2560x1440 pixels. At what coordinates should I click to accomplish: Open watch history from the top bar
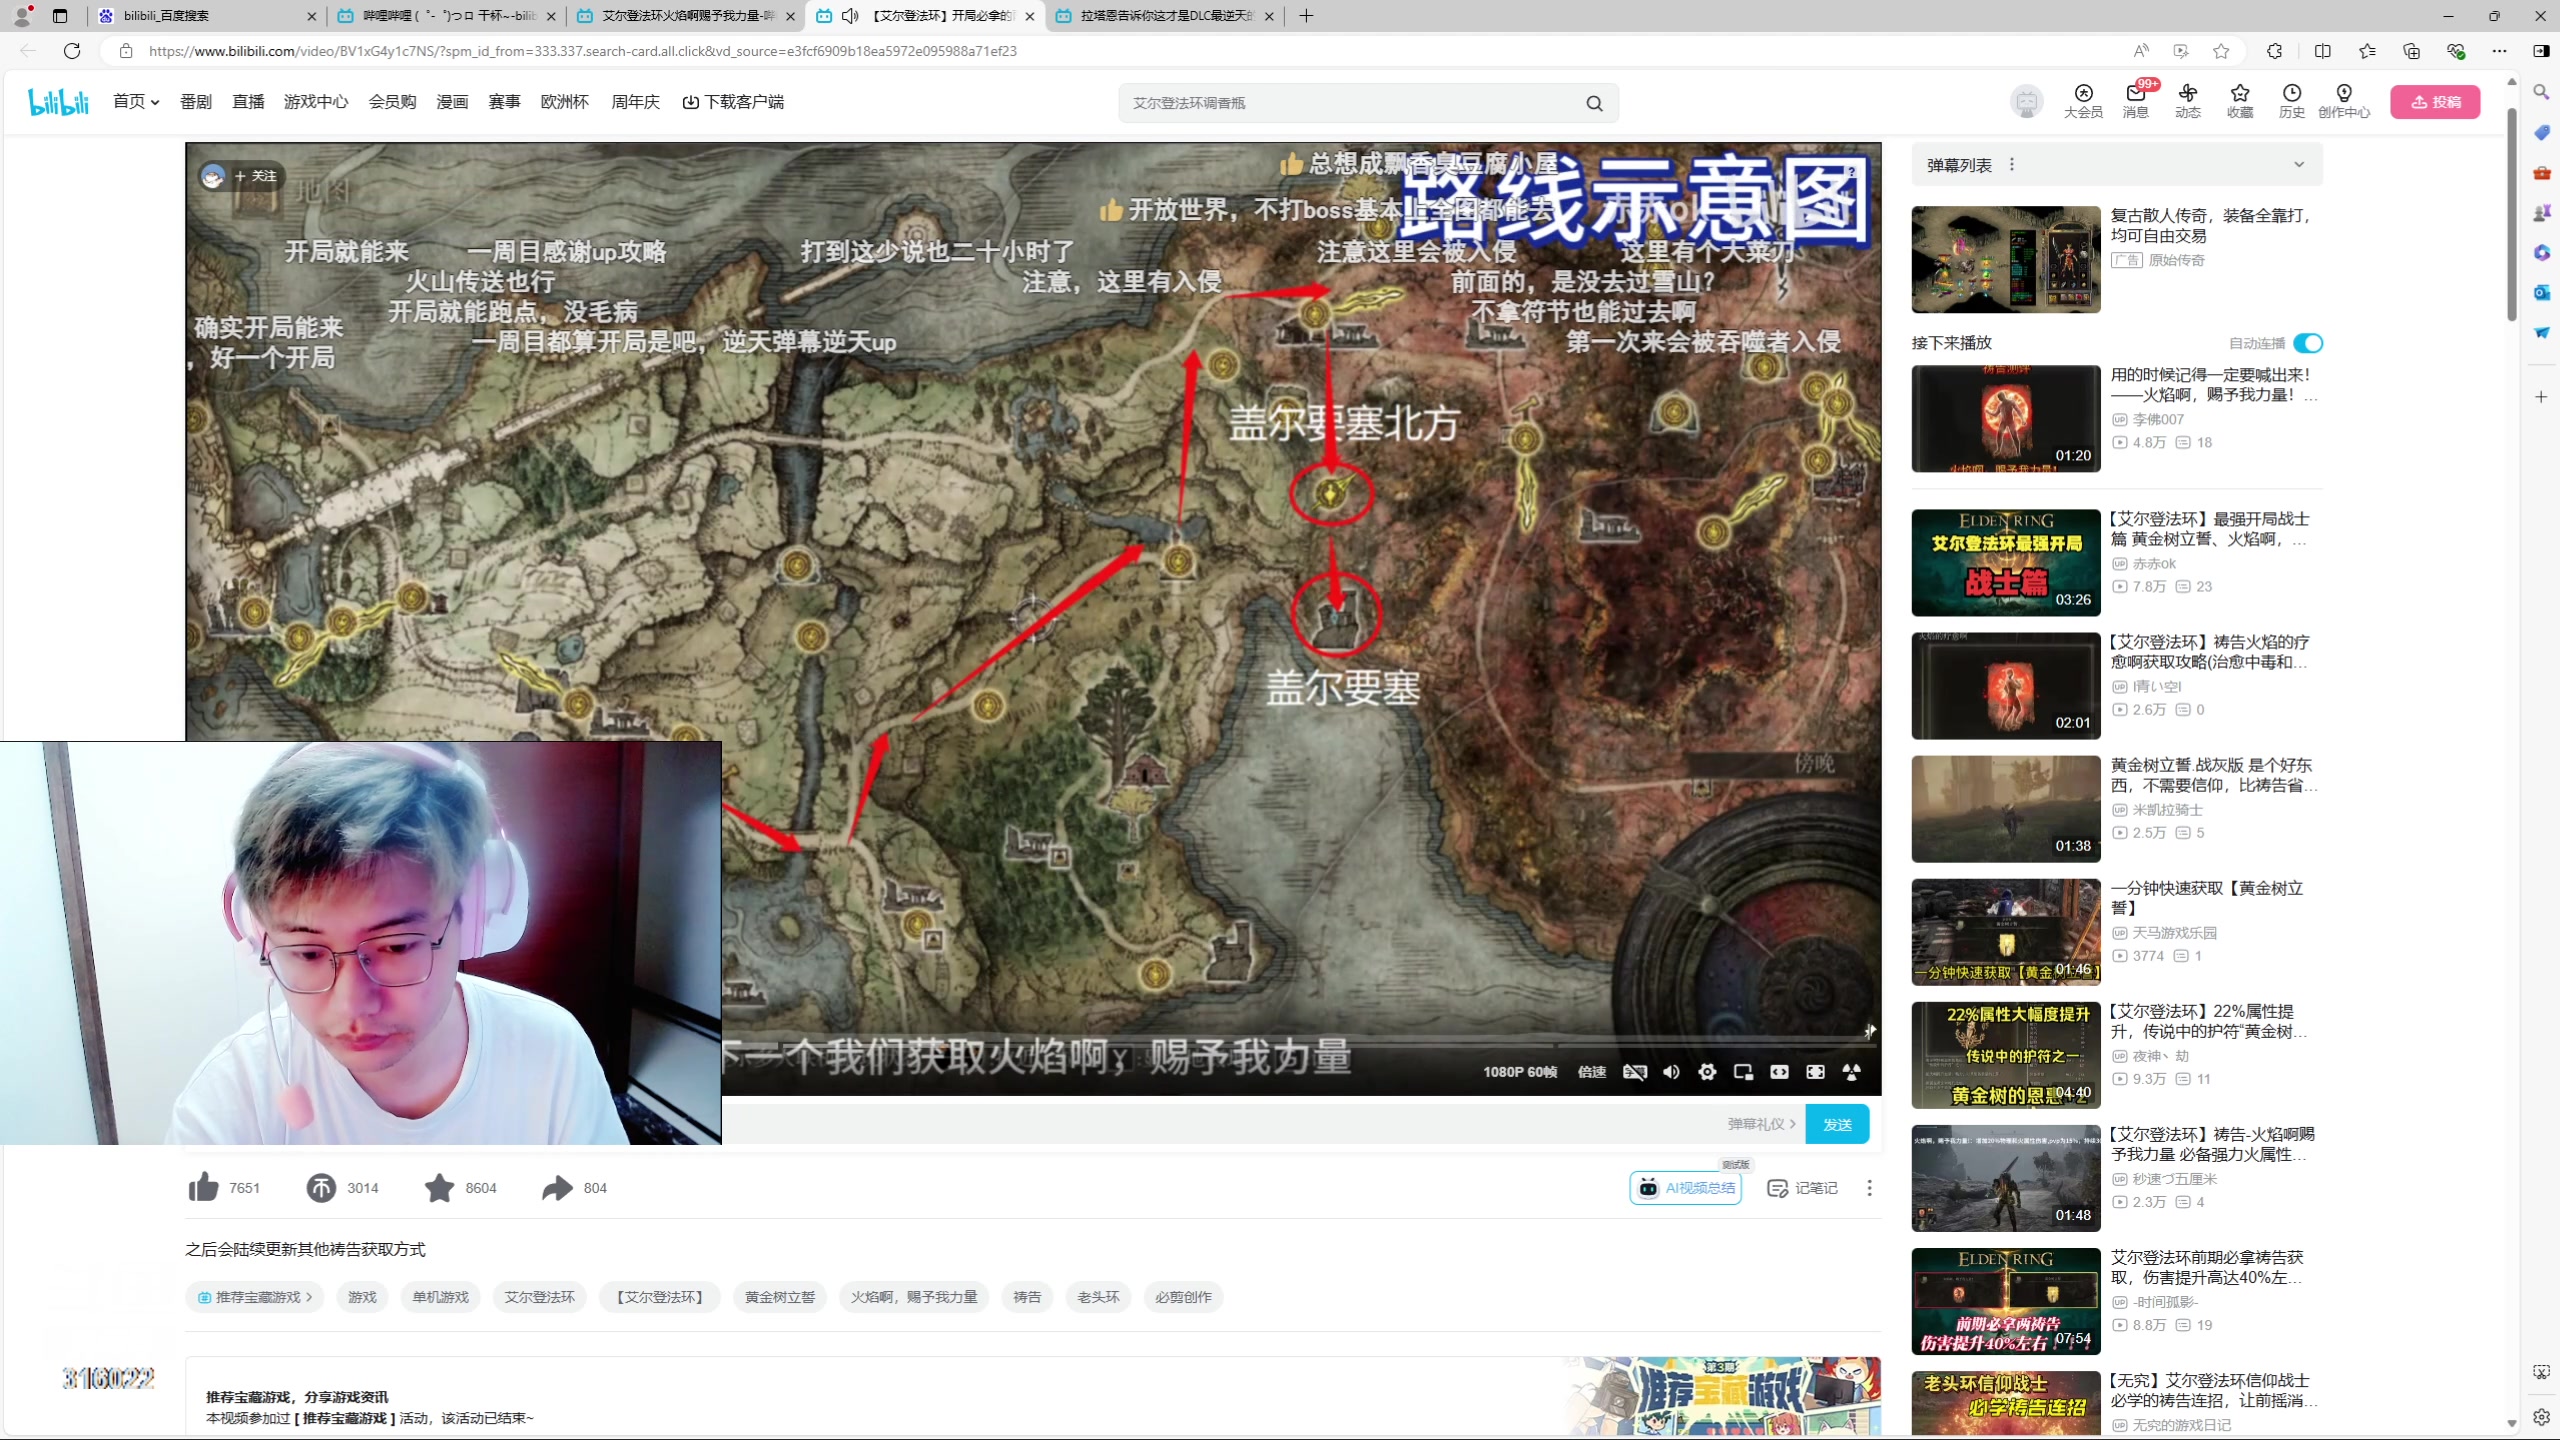2292,101
